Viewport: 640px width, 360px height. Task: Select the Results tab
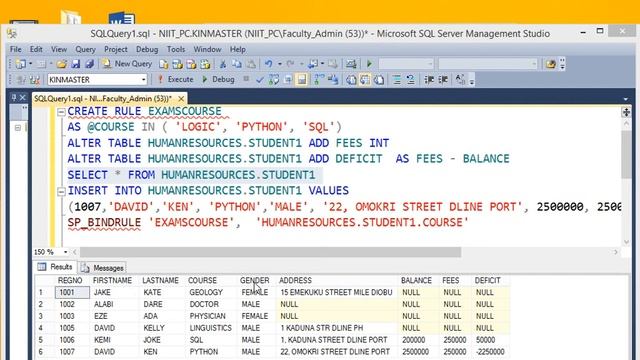point(55,267)
